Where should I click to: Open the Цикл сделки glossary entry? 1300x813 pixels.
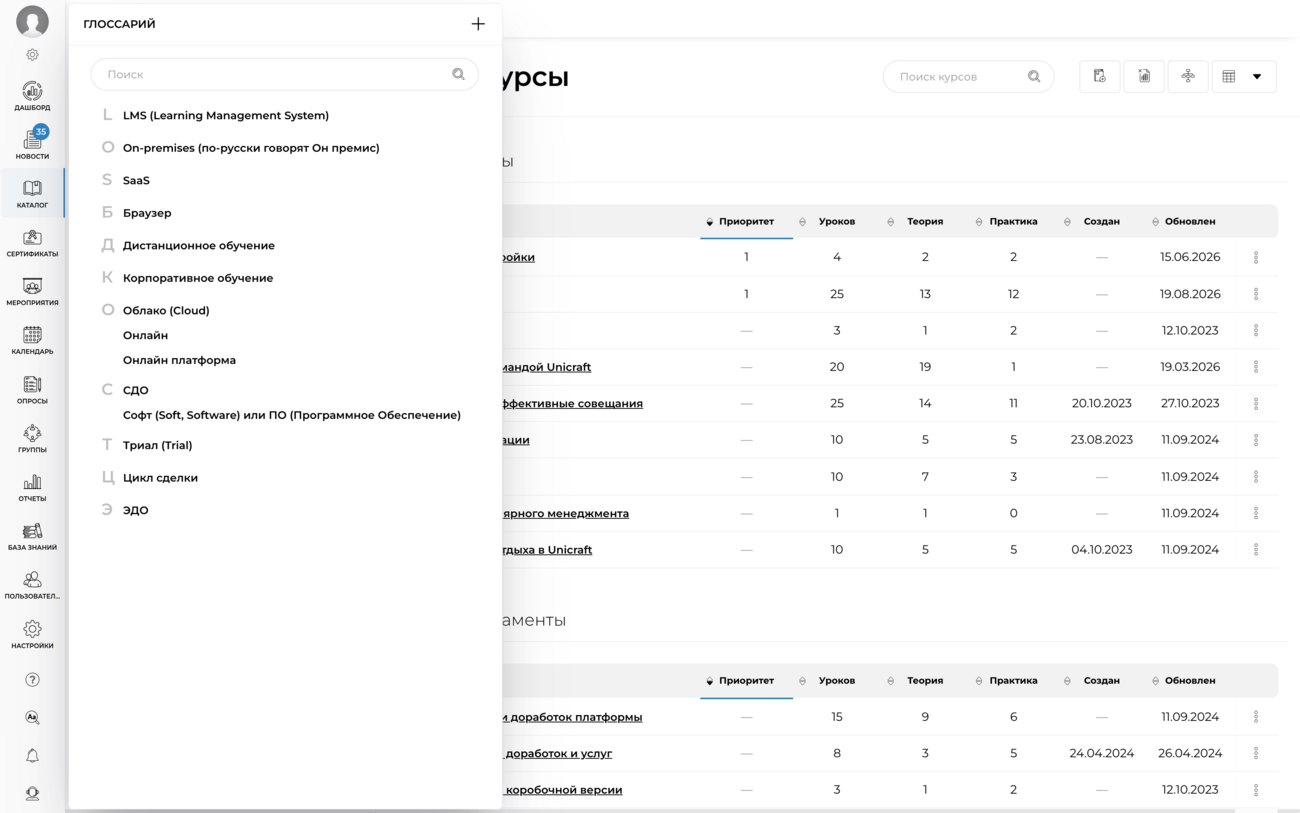point(160,477)
